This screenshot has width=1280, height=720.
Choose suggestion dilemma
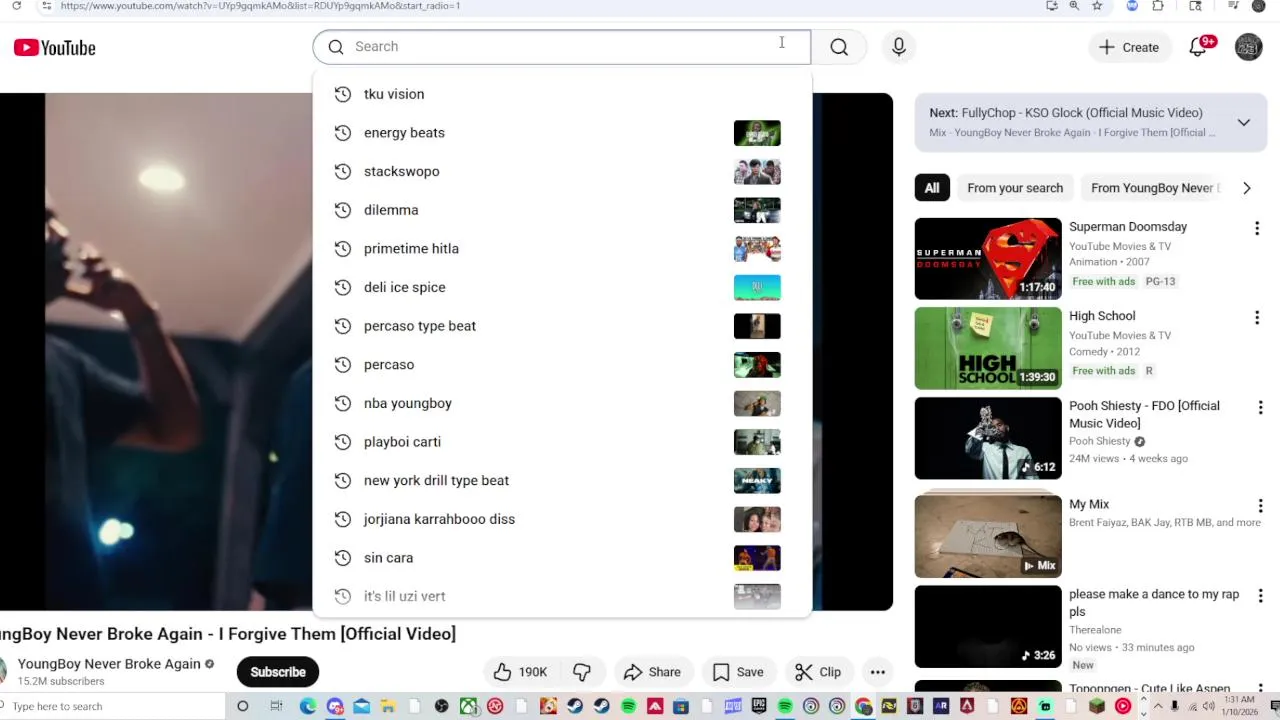(562, 210)
